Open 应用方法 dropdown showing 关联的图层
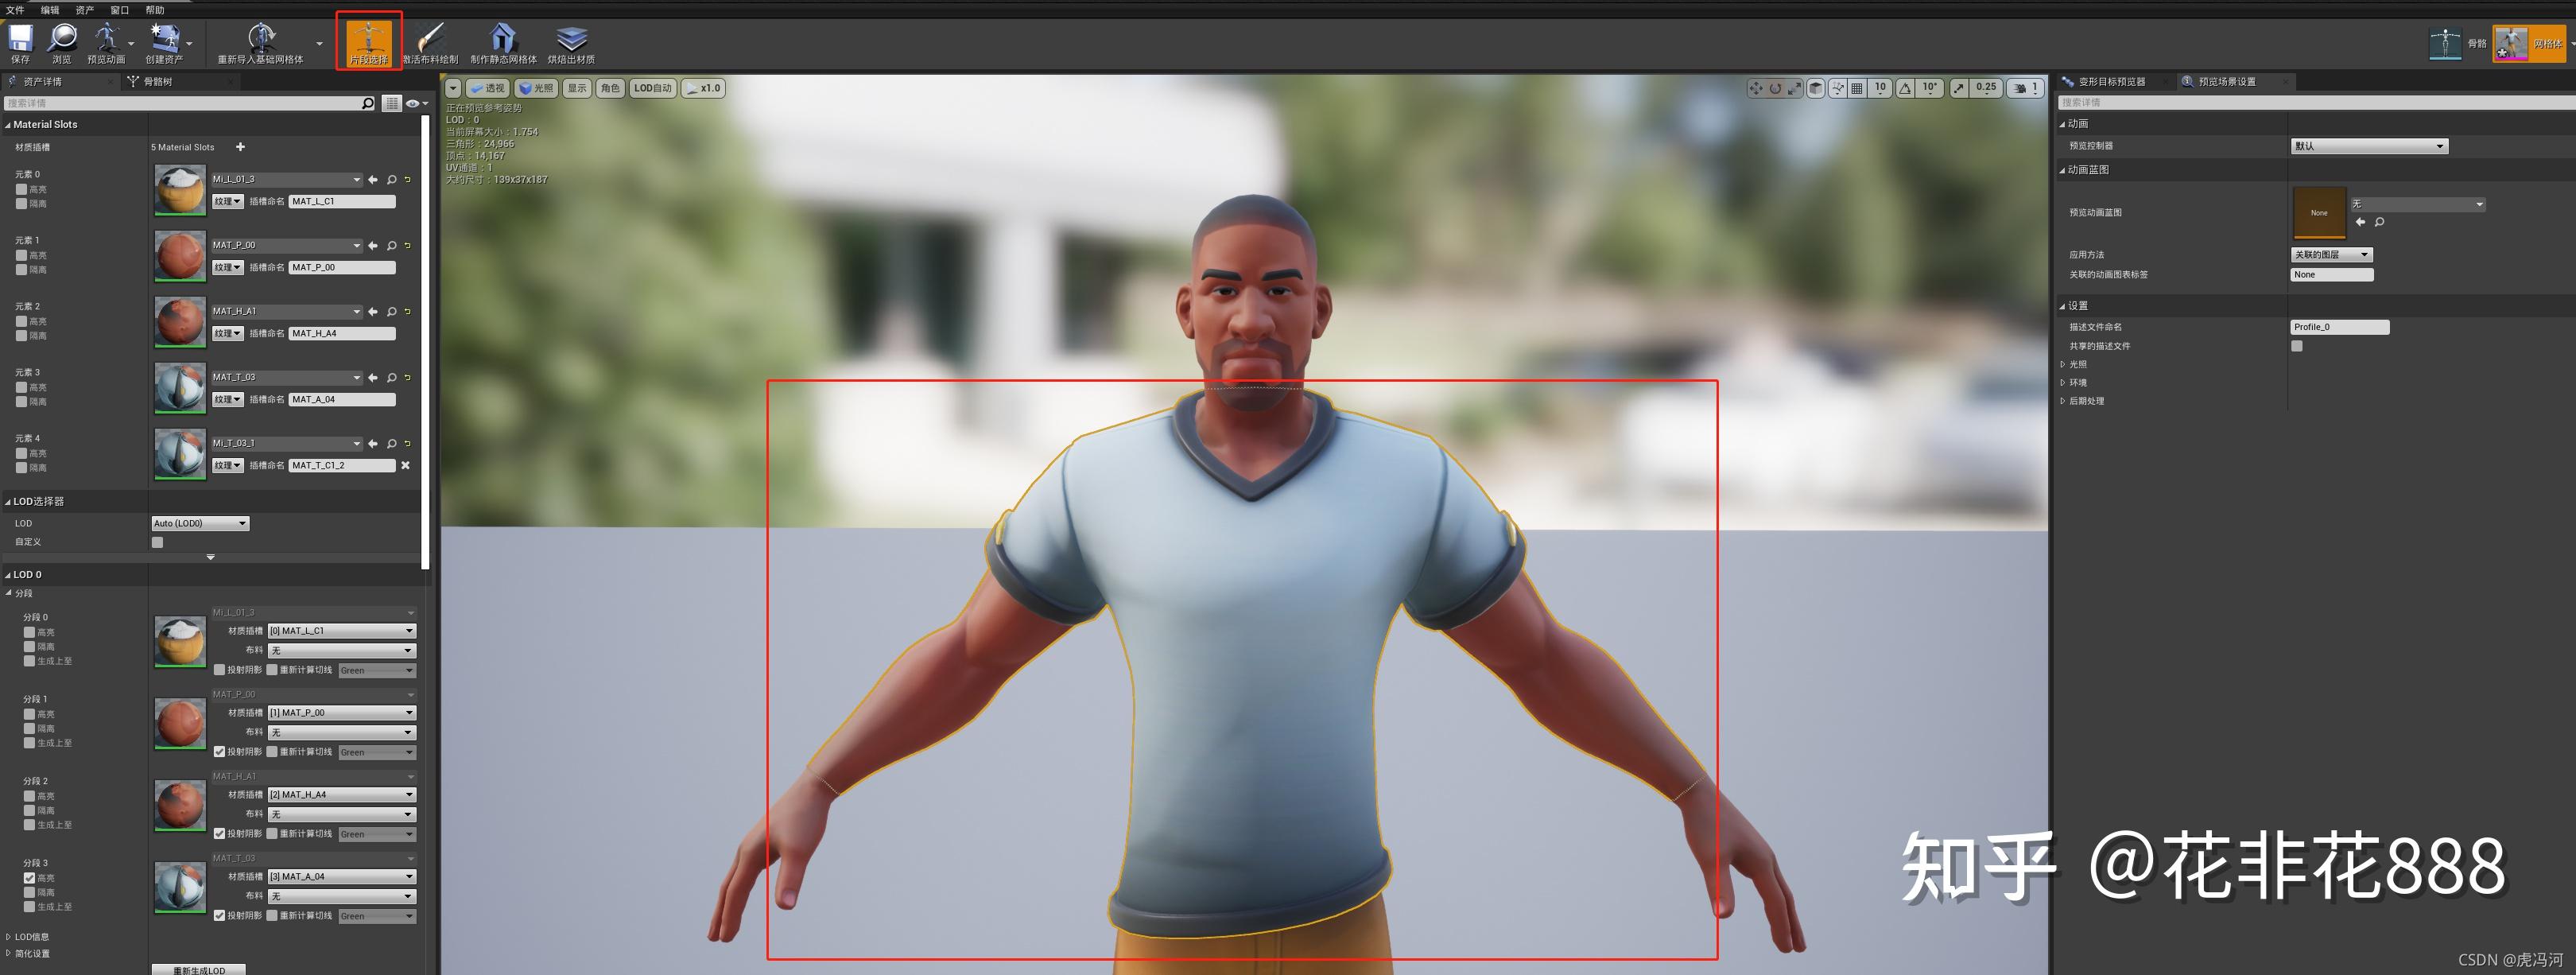The width and height of the screenshot is (2576, 975). point(2331,255)
